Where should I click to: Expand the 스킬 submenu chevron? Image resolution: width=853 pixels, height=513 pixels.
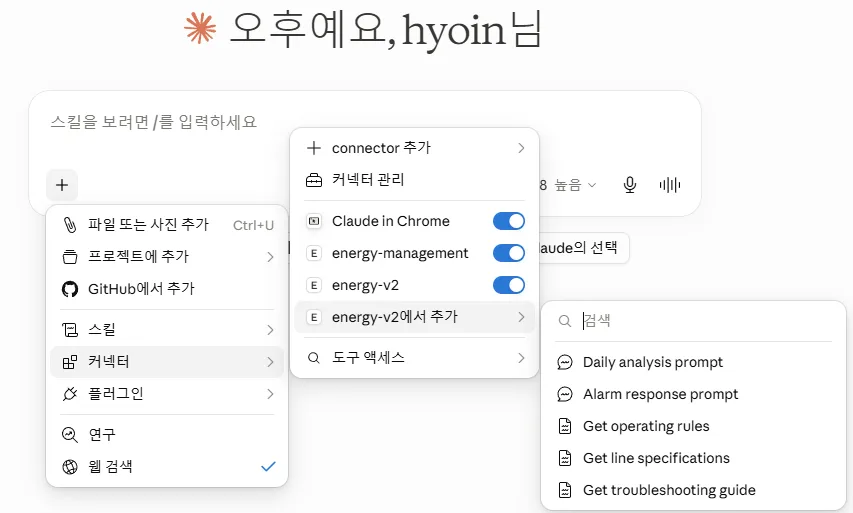pos(270,330)
